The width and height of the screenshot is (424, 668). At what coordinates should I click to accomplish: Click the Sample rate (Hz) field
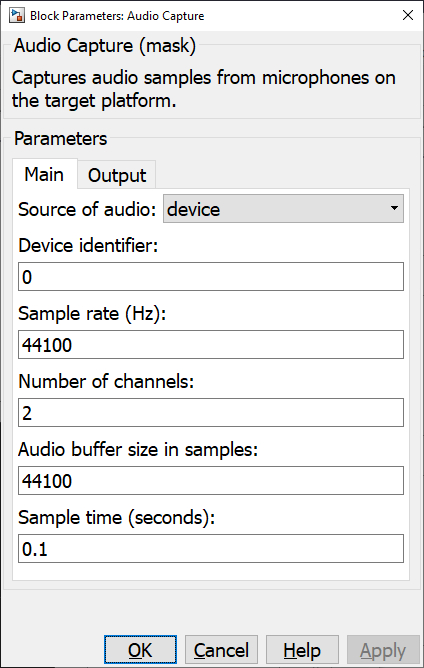tap(211, 345)
